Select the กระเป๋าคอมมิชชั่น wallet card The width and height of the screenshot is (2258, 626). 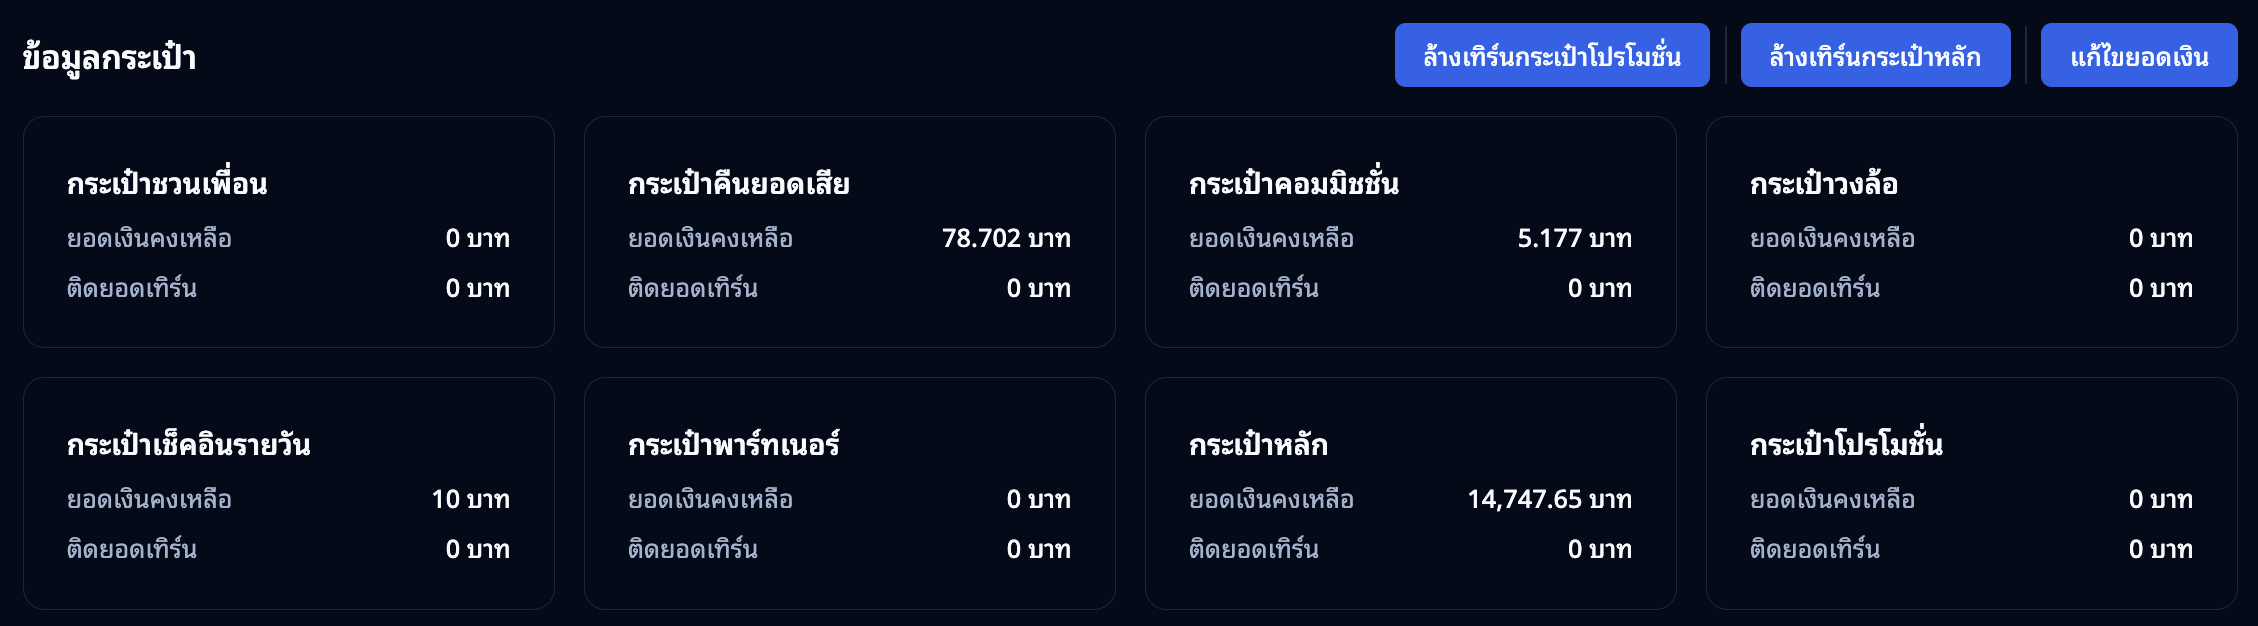(1412, 232)
